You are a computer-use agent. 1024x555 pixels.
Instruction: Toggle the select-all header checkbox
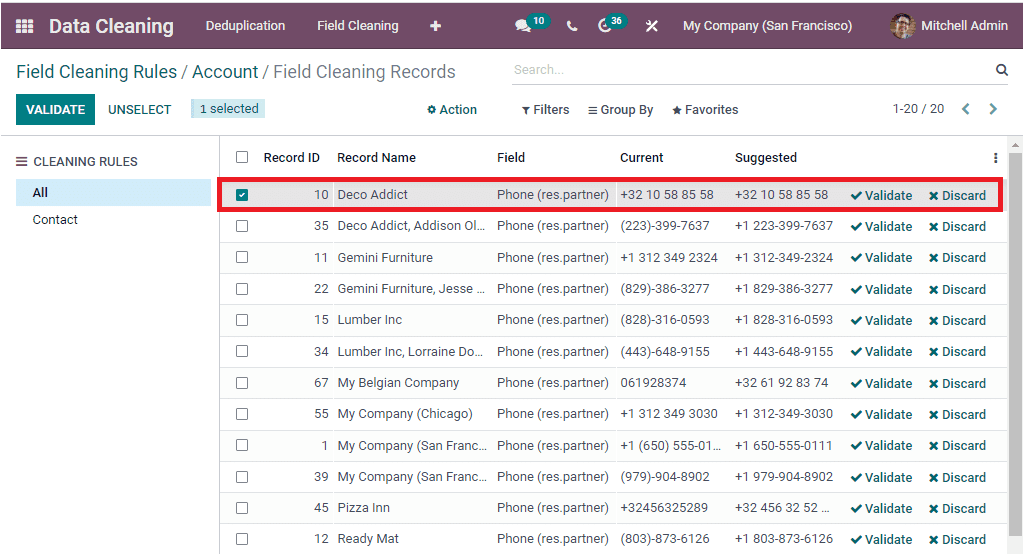pyautogui.click(x=242, y=157)
